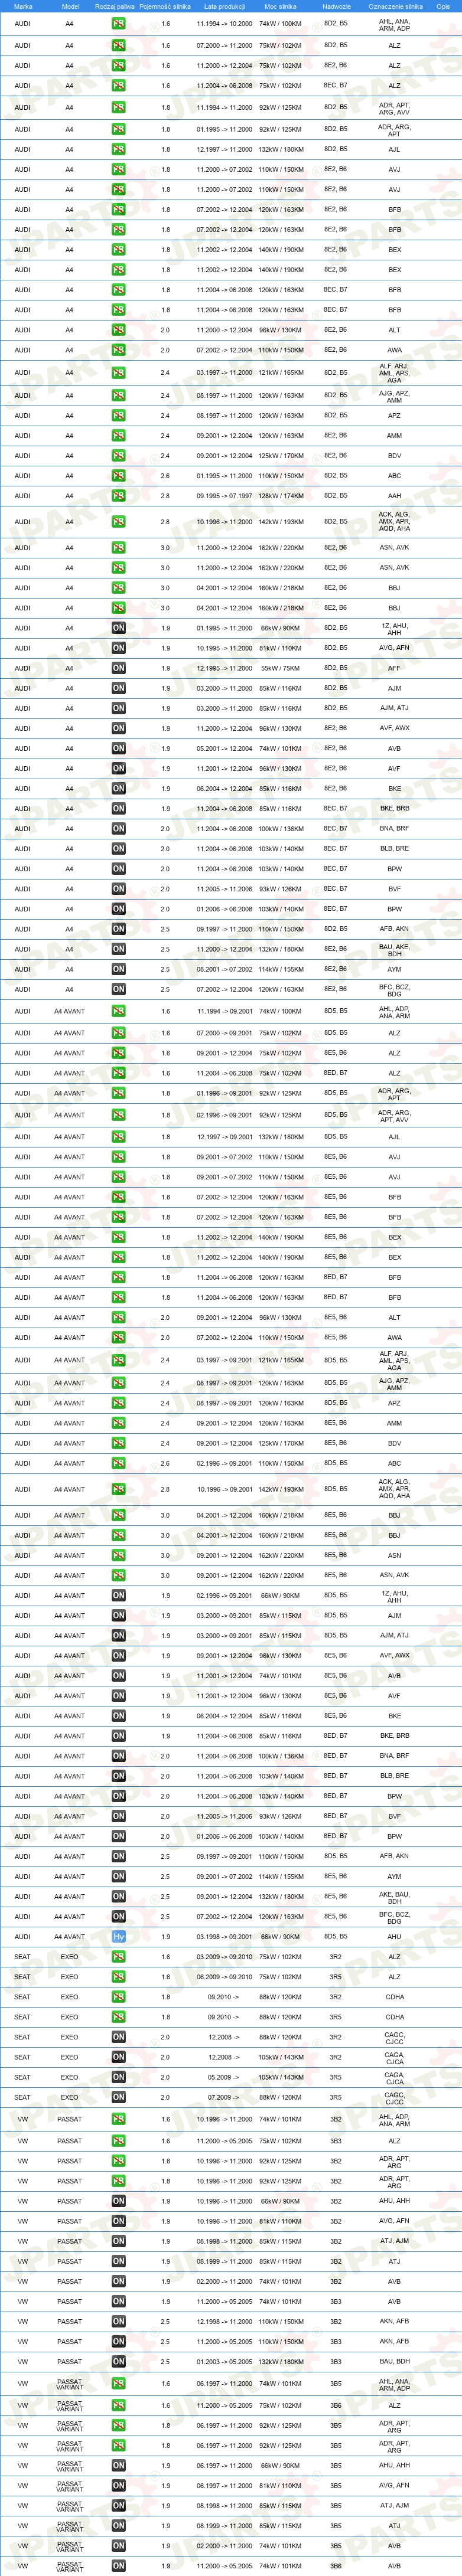Click diesel ON icon in SEAT Exeo 2.0 05.2009 row
Image resolution: width=462 pixels, height=2576 pixels.
118,2077
